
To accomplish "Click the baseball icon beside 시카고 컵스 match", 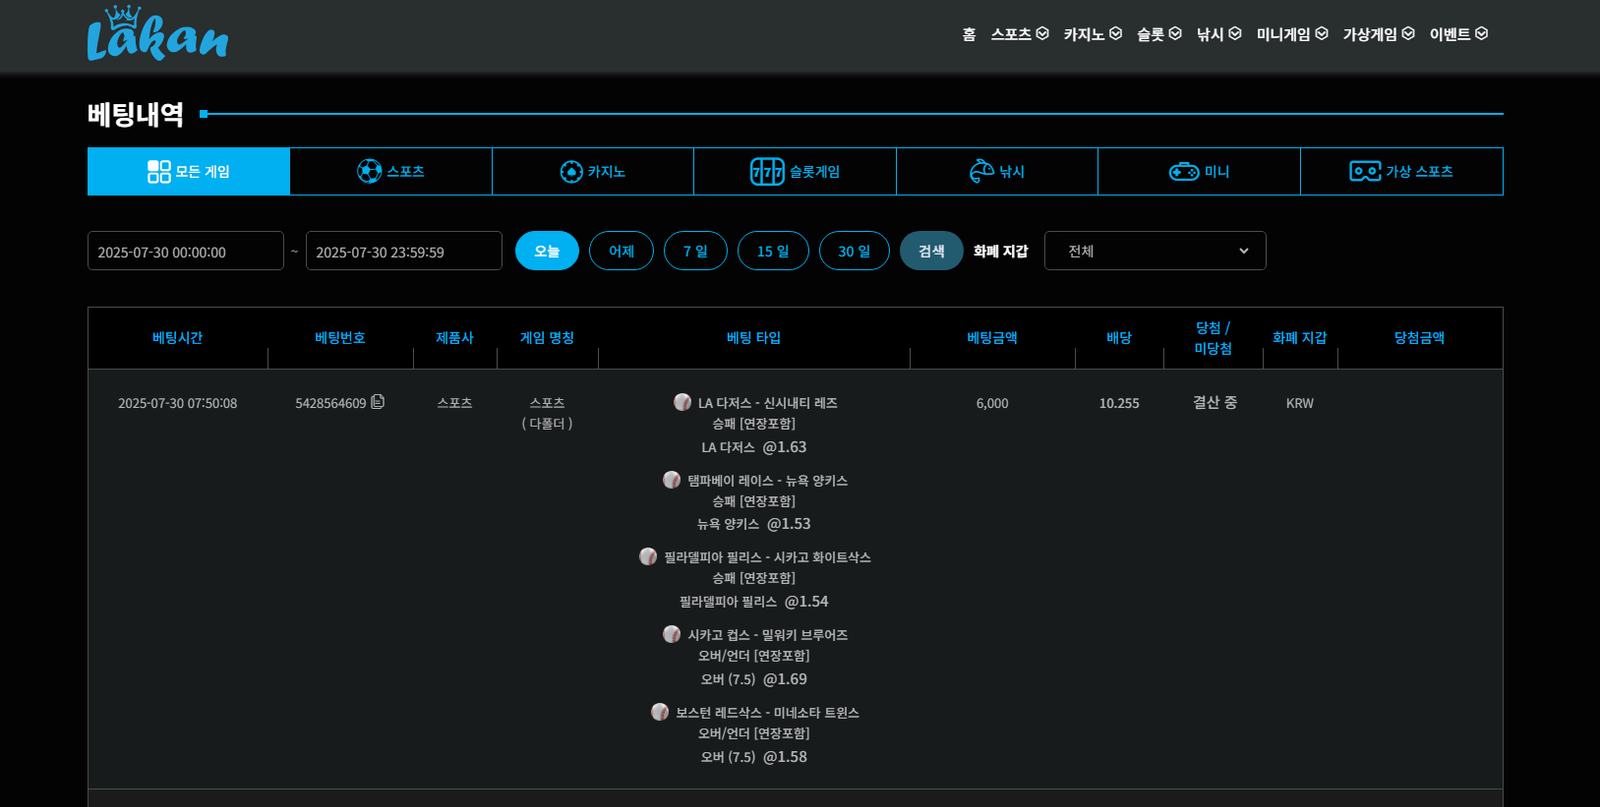I will tap(671, 634).
